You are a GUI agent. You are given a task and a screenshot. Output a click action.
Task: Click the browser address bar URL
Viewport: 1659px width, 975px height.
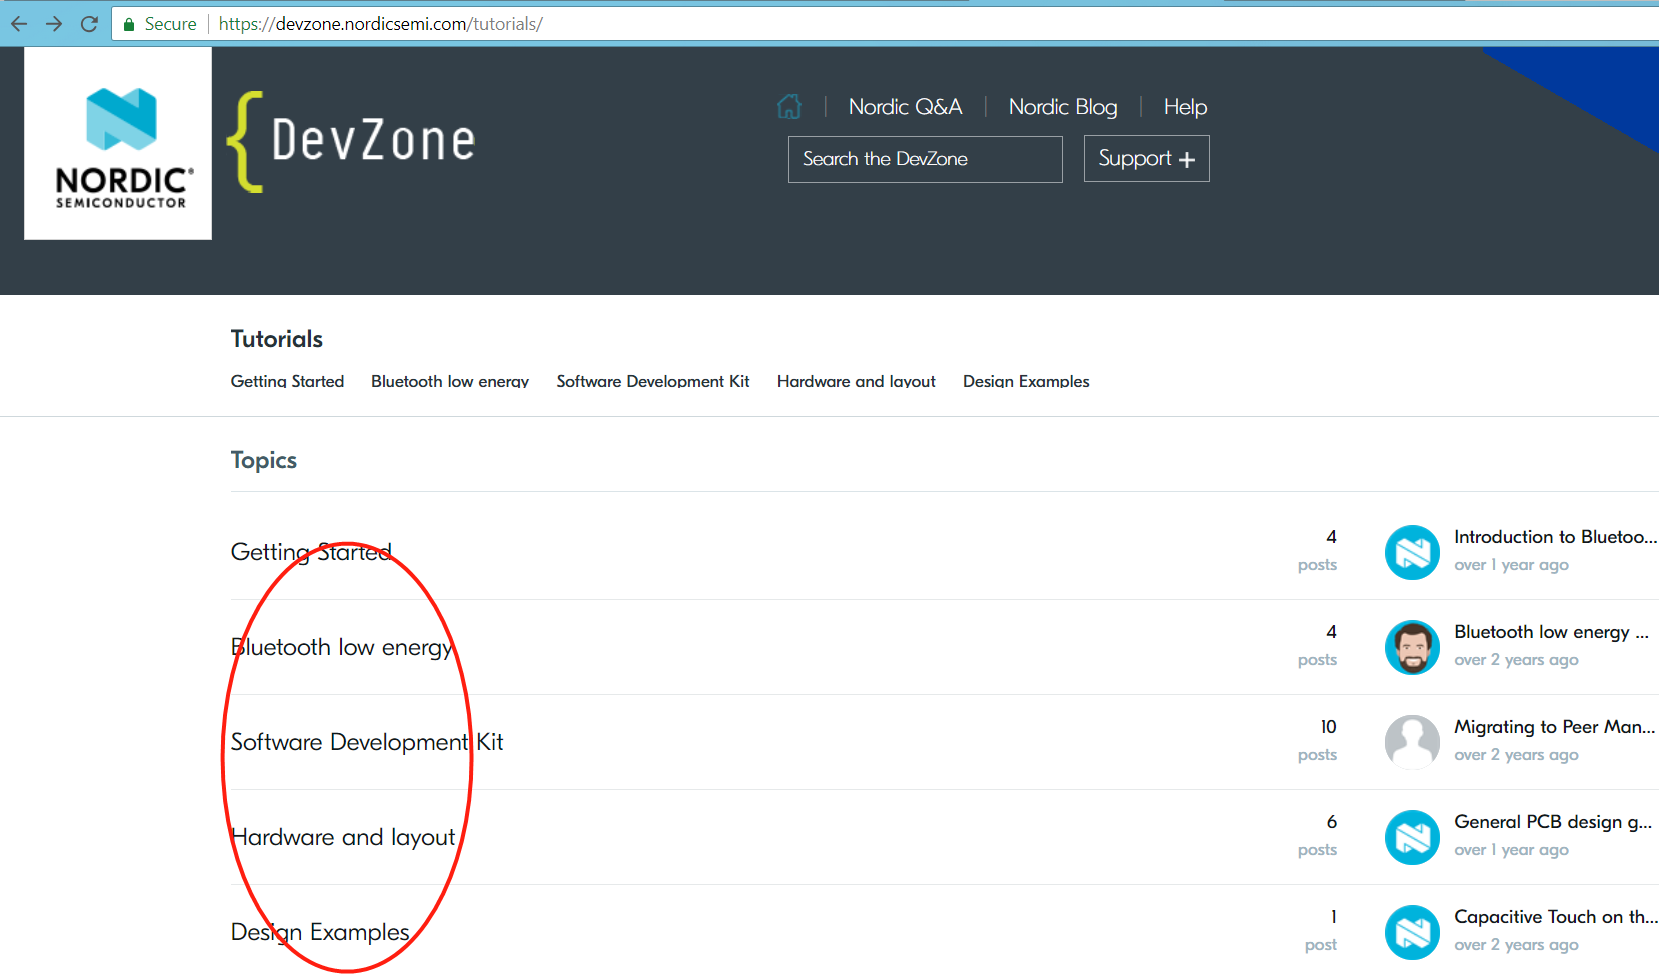pos(380,24)
